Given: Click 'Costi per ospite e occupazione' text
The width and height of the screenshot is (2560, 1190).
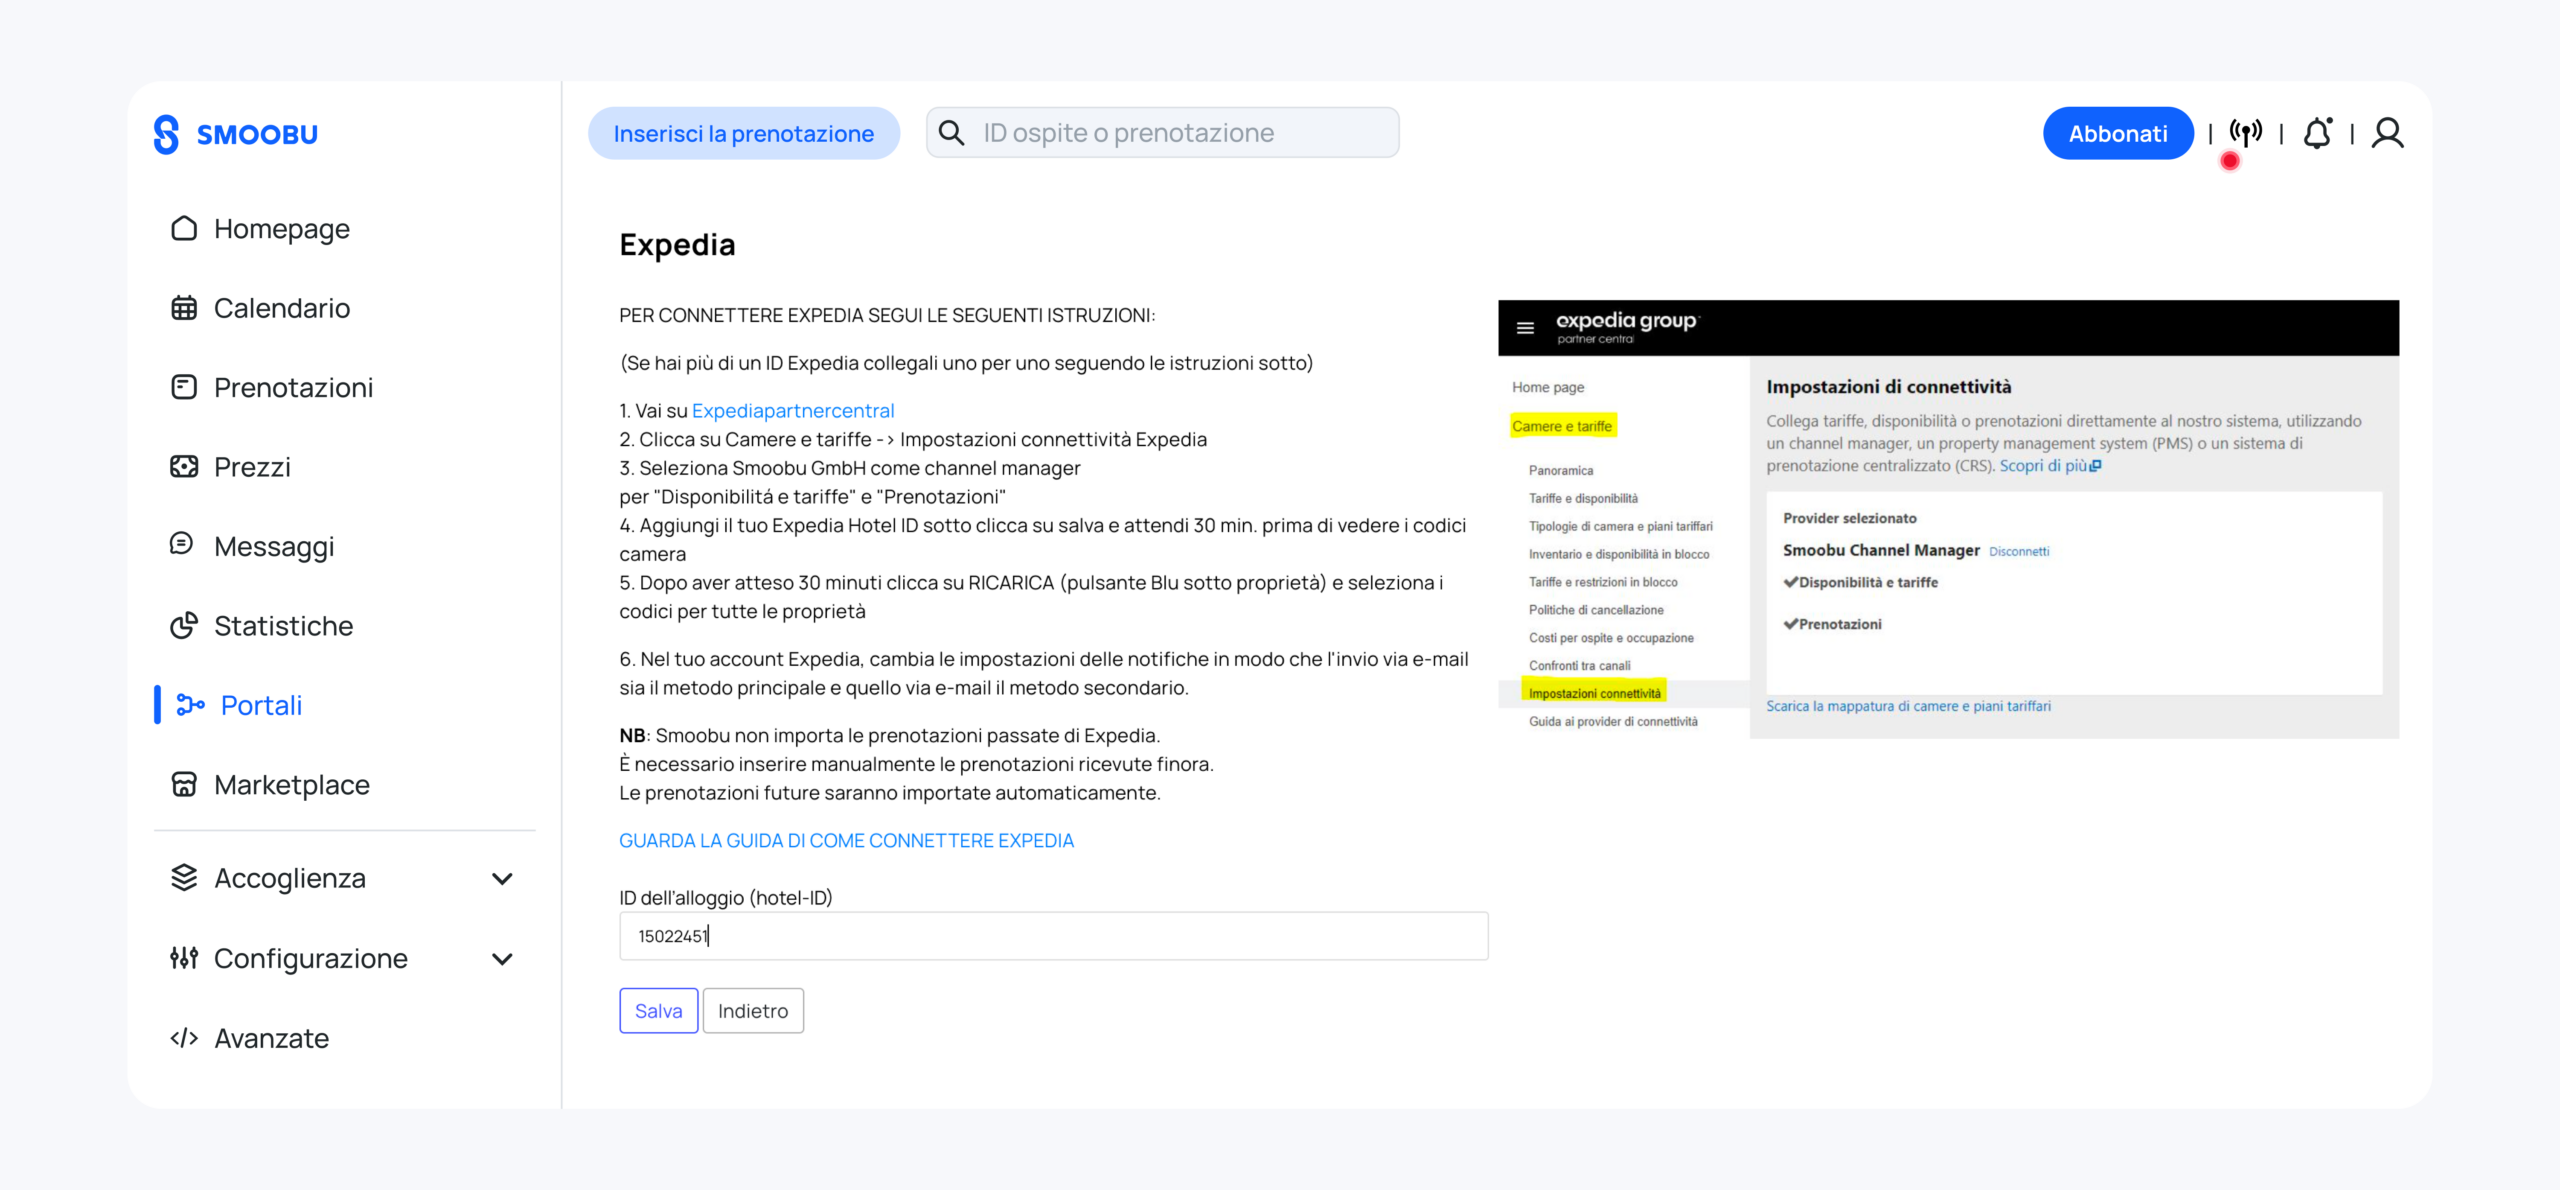Looking at the screenshot, I should (x=1611, y=638).
